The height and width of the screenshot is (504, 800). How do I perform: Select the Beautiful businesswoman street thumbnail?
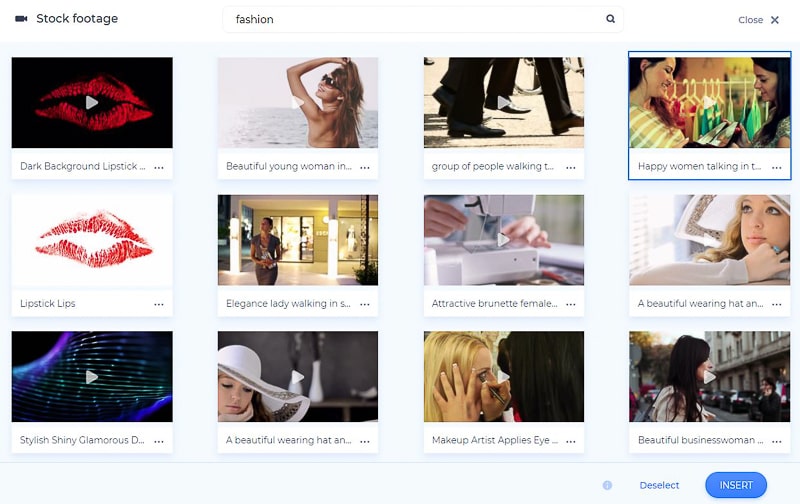[709, 377]
